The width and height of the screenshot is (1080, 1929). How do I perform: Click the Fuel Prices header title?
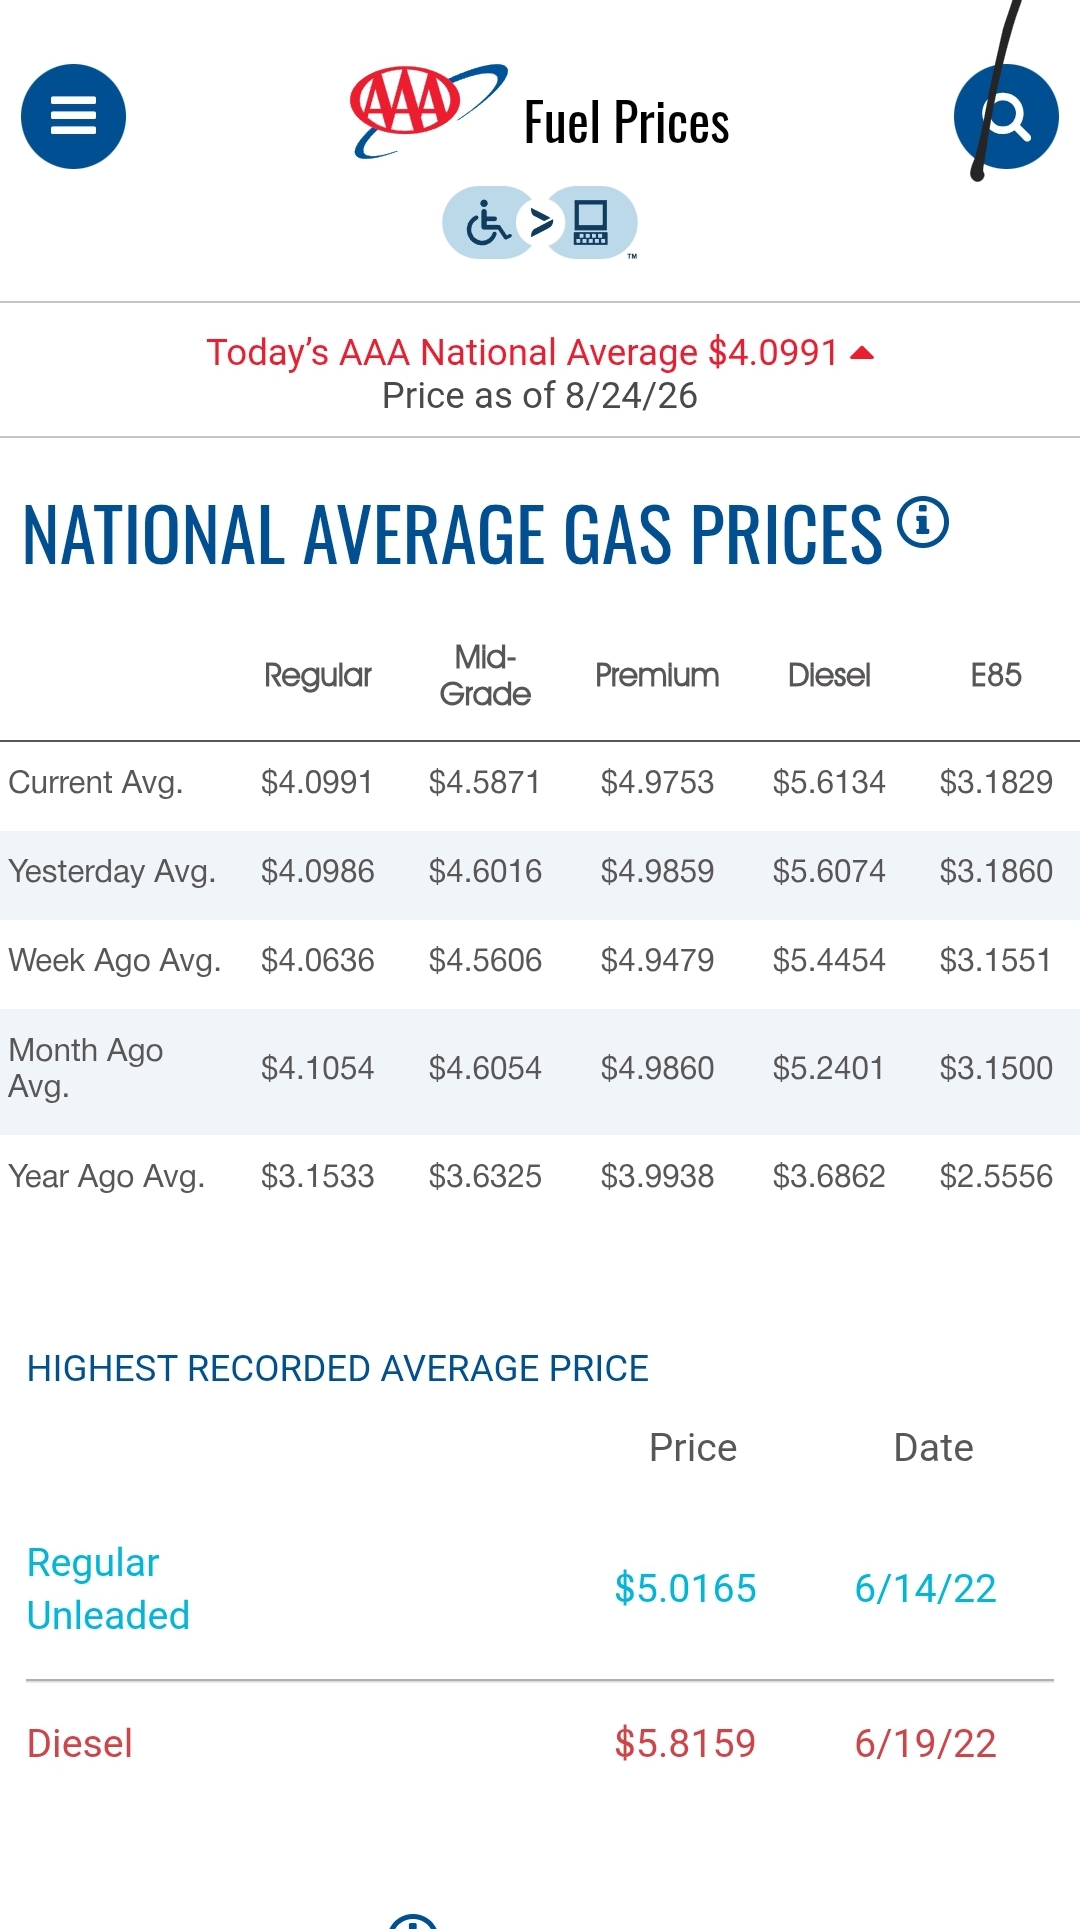coord(627,123)
